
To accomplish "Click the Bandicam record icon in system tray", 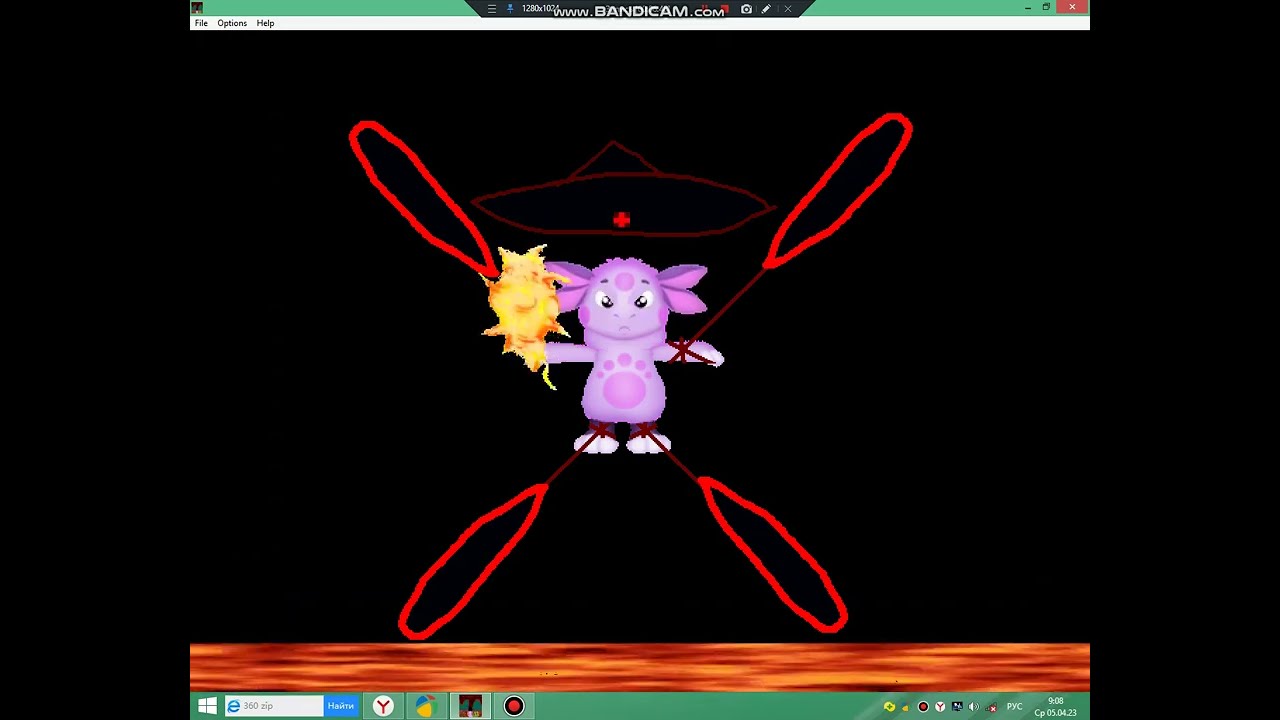I will click(923, 707).
